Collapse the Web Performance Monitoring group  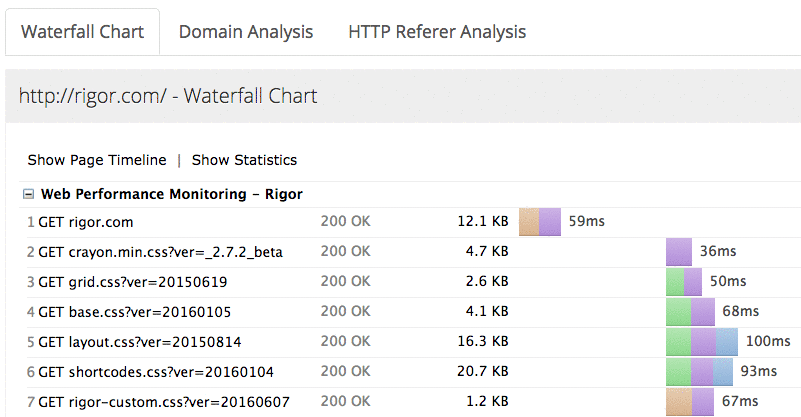tap(29, 194)
